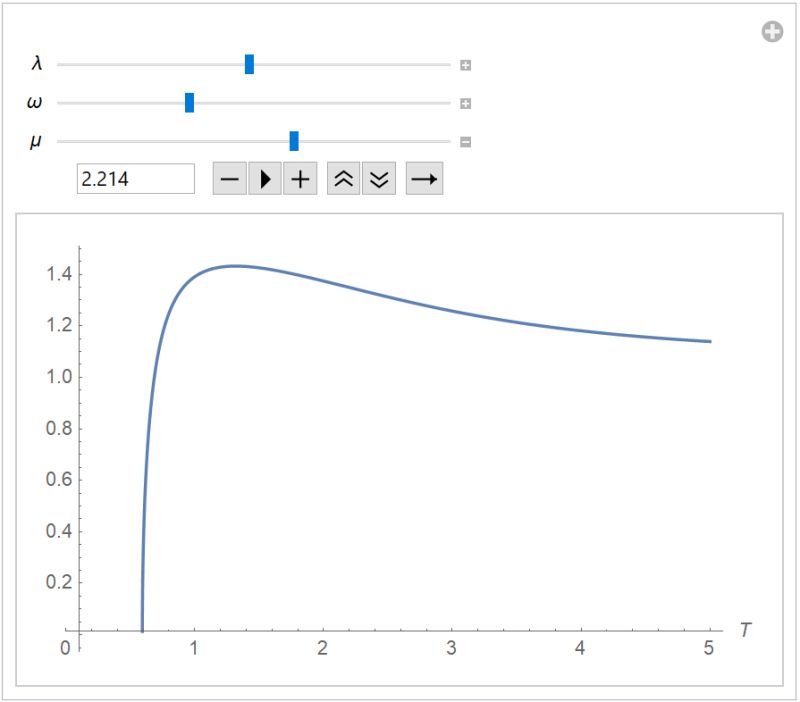Click the value field showing 2.214

click(137, 179)
